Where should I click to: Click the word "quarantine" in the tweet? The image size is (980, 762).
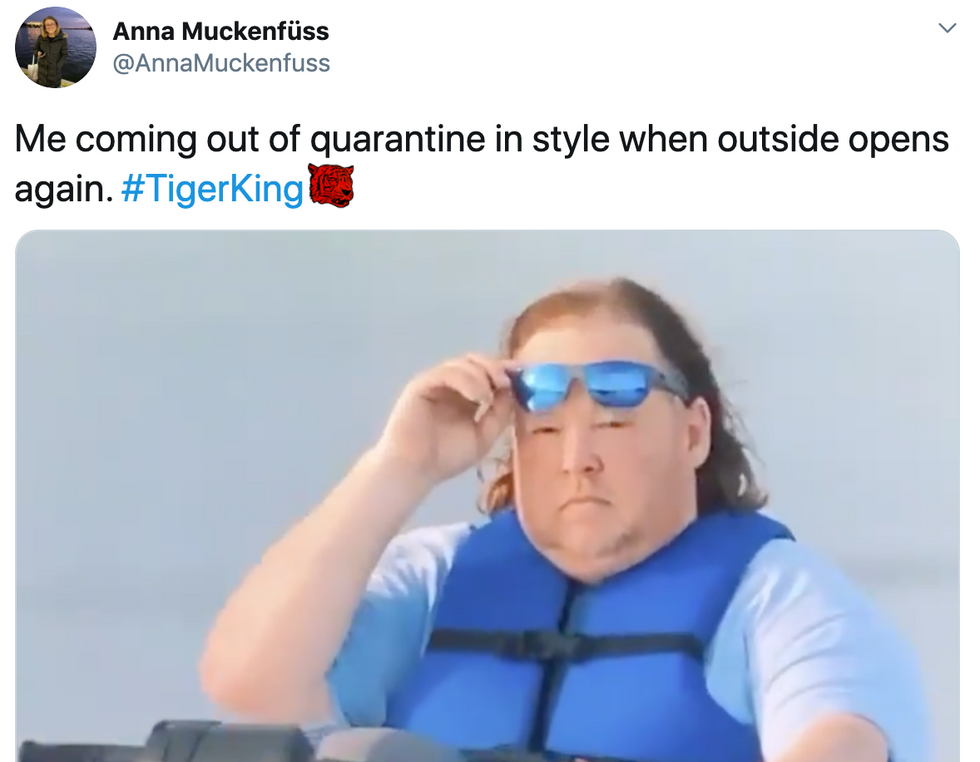[398, 139]
